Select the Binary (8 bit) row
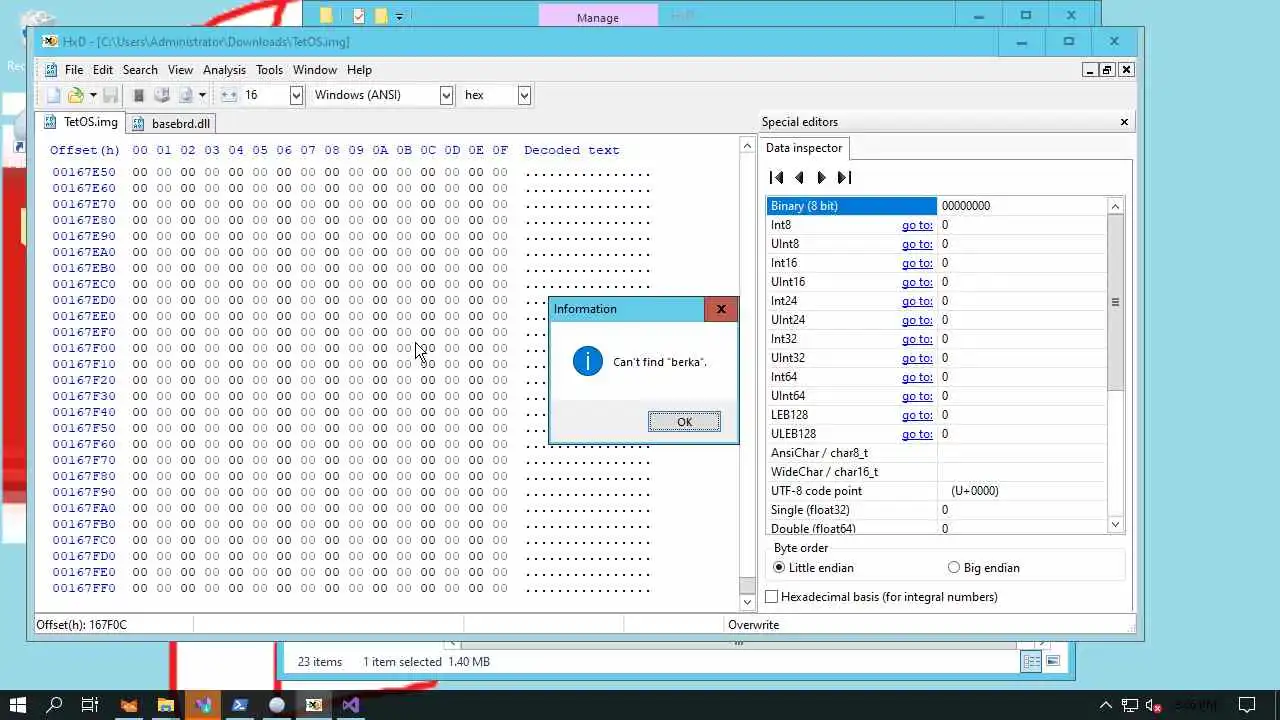 pyautogui.click(x=937, y=206)
